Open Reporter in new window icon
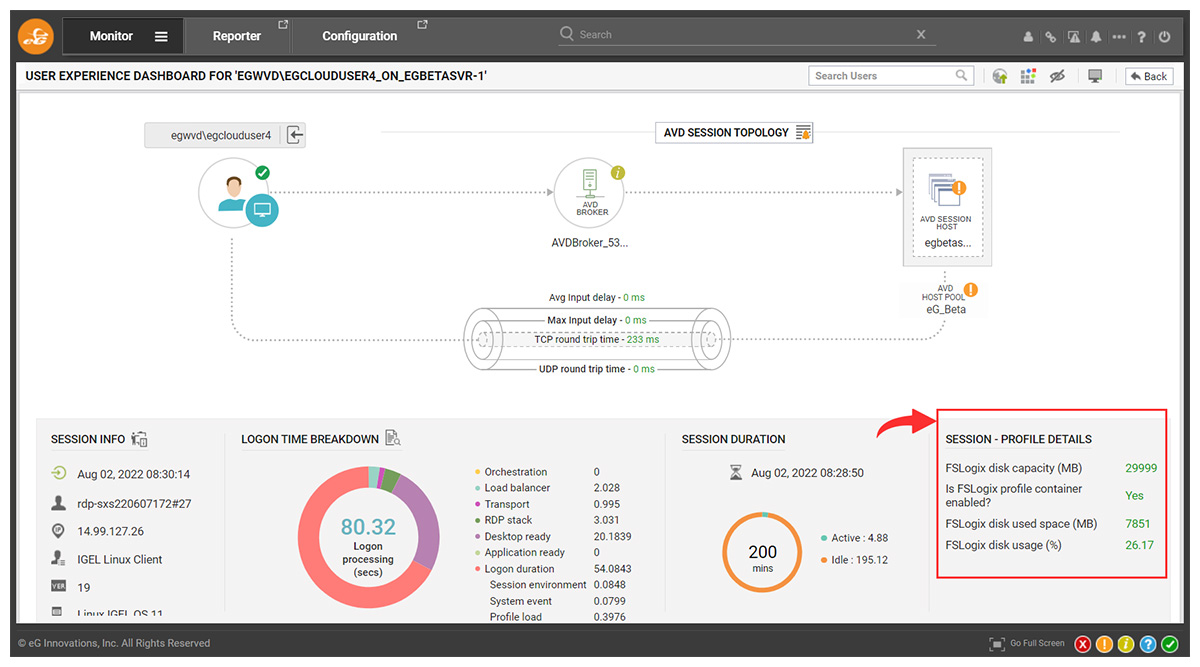1200x667 pixels. click(x=283, y=25)
